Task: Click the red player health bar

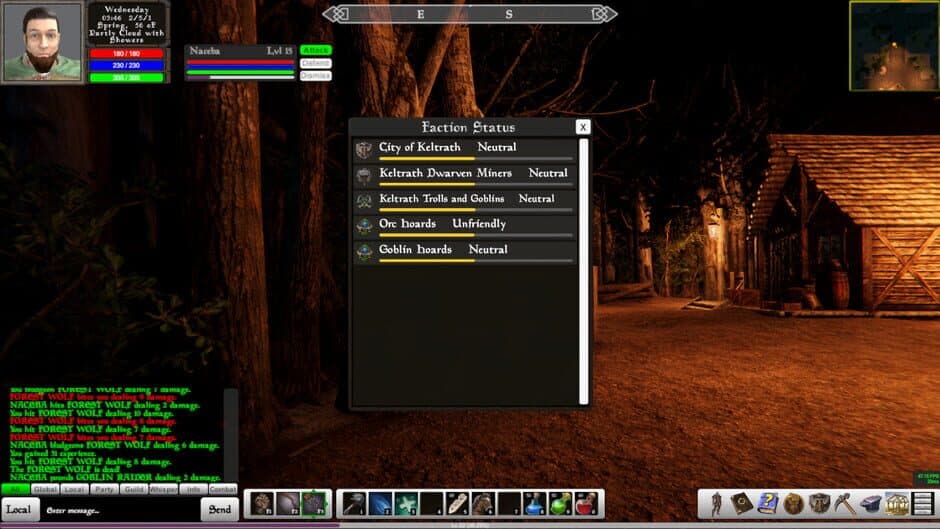Action: (126, 53)
